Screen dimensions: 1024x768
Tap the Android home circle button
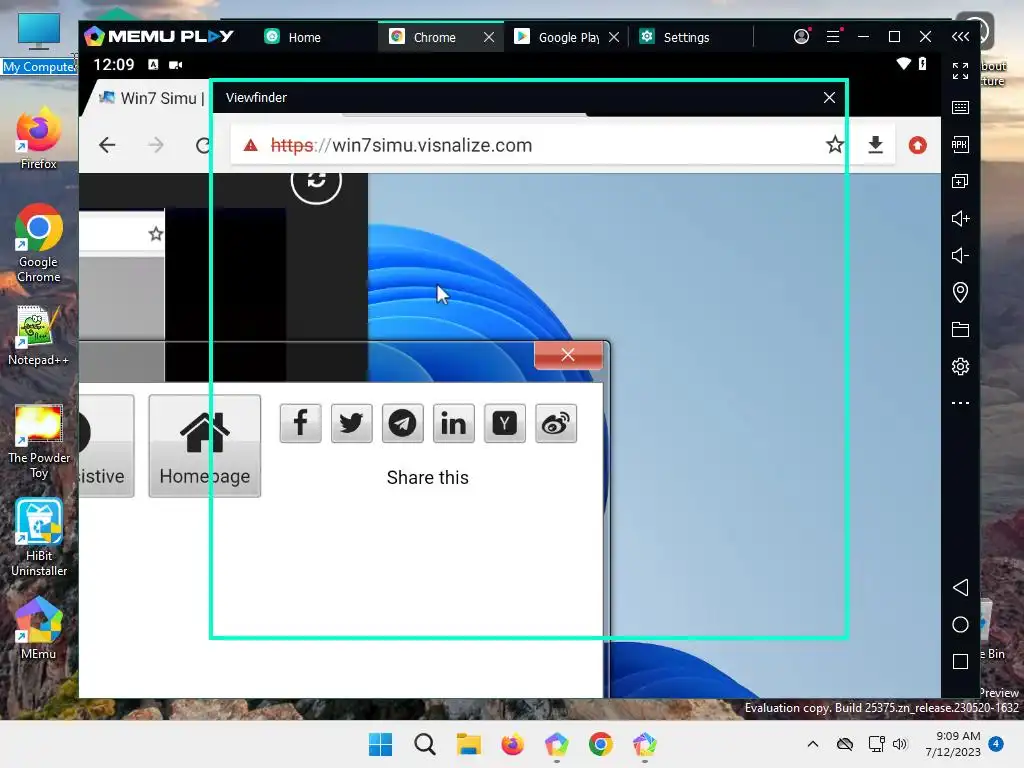tap(960, 624)
